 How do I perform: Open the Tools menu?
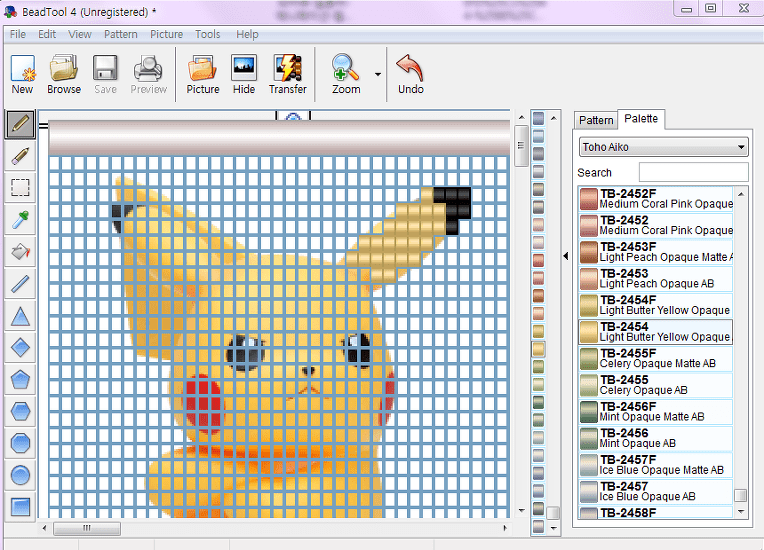point(208,34)
